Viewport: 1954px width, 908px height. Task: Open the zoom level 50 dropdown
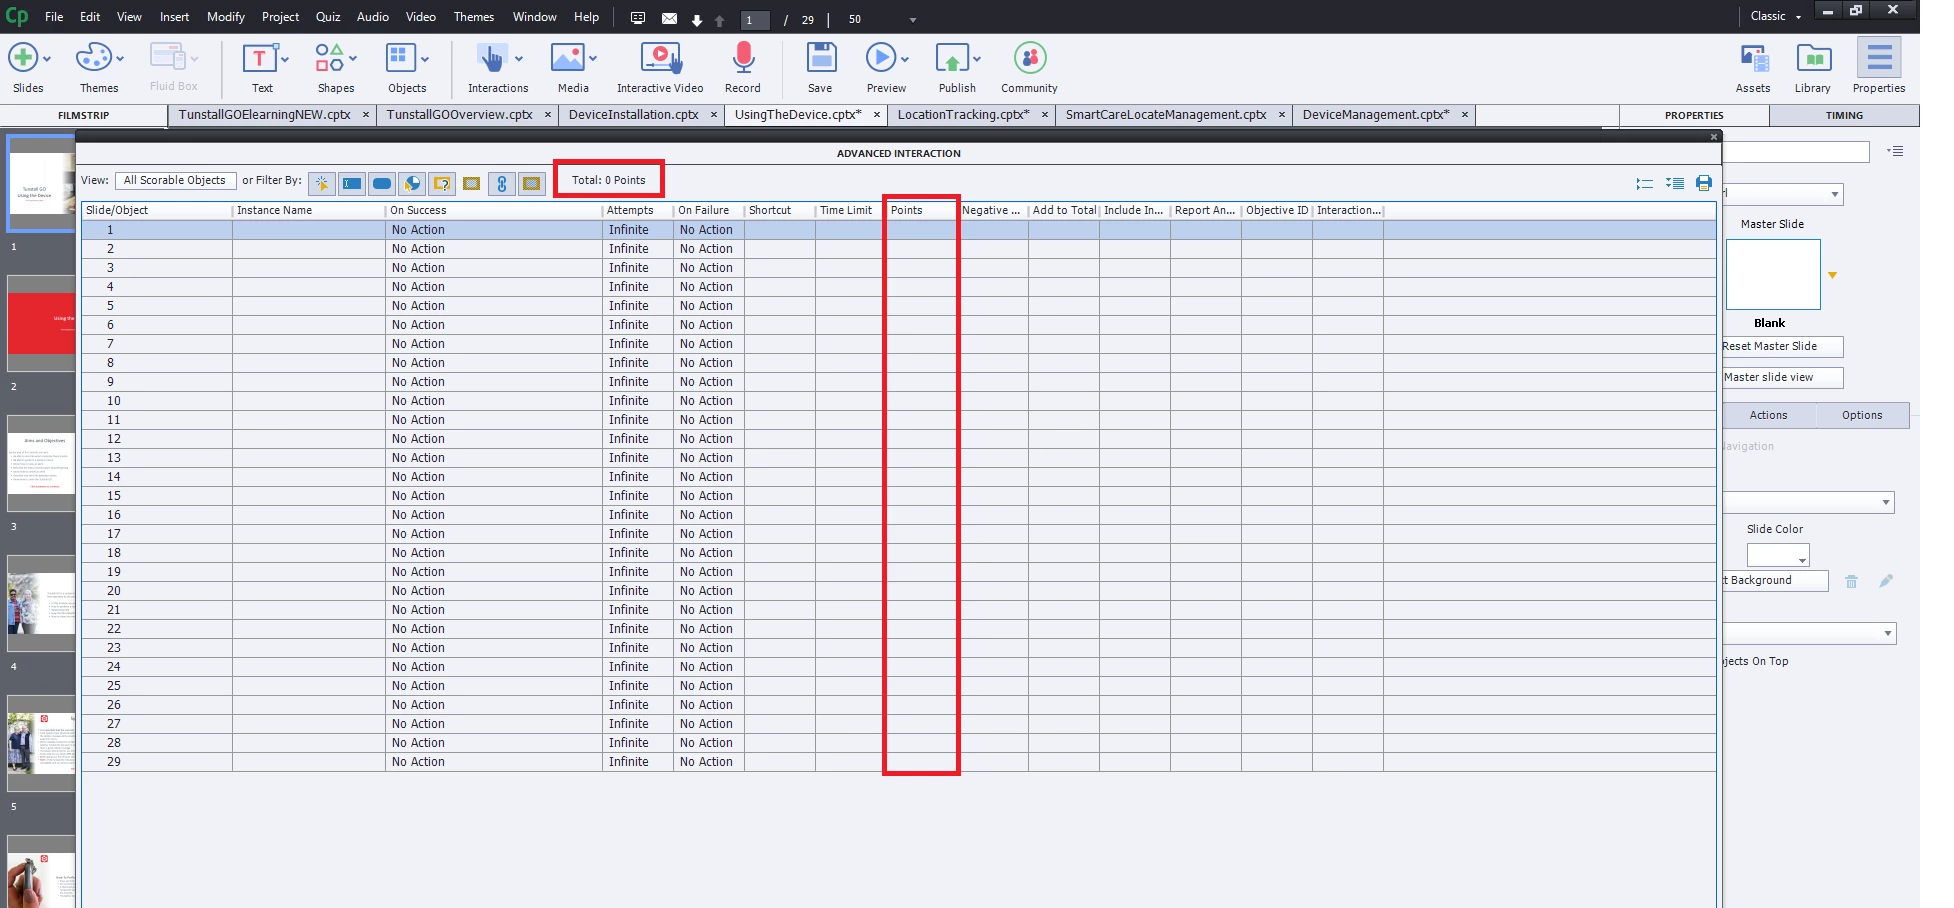coord(912,20)
